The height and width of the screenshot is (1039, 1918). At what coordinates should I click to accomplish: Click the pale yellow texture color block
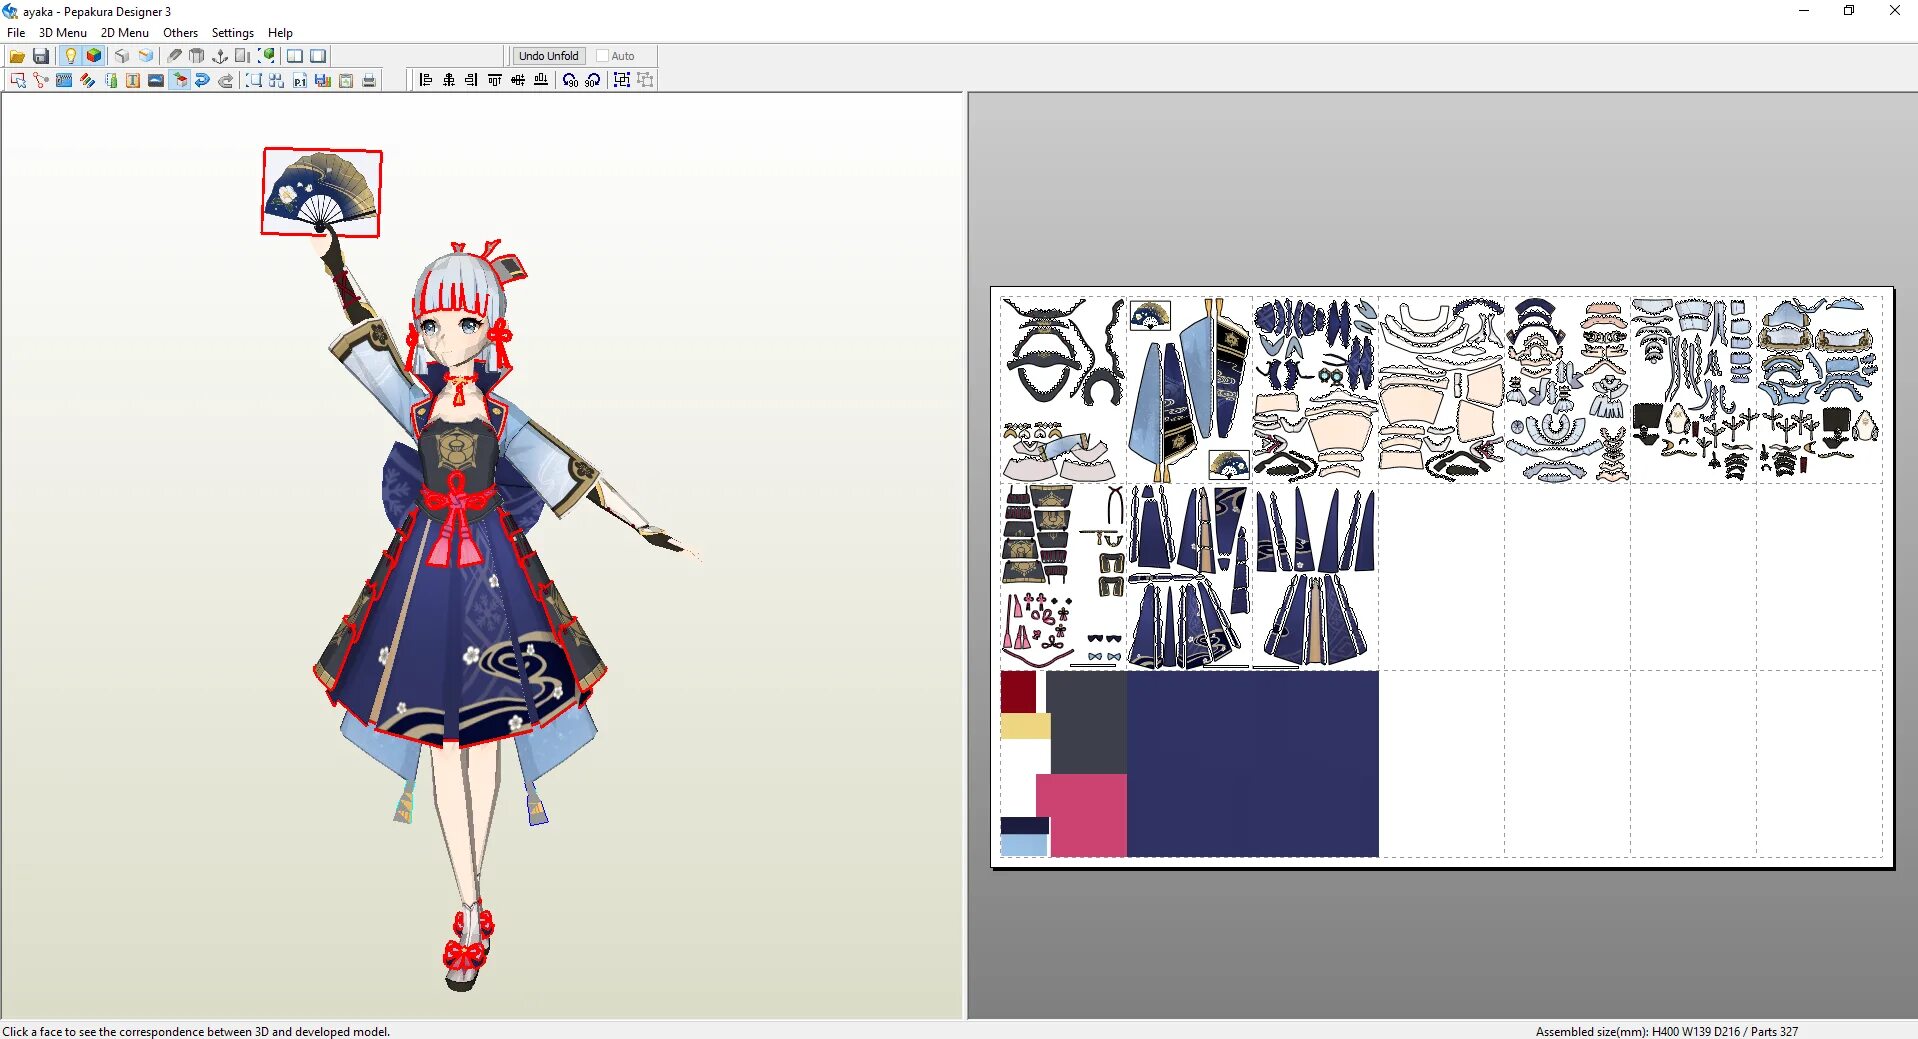point(1025,726)
